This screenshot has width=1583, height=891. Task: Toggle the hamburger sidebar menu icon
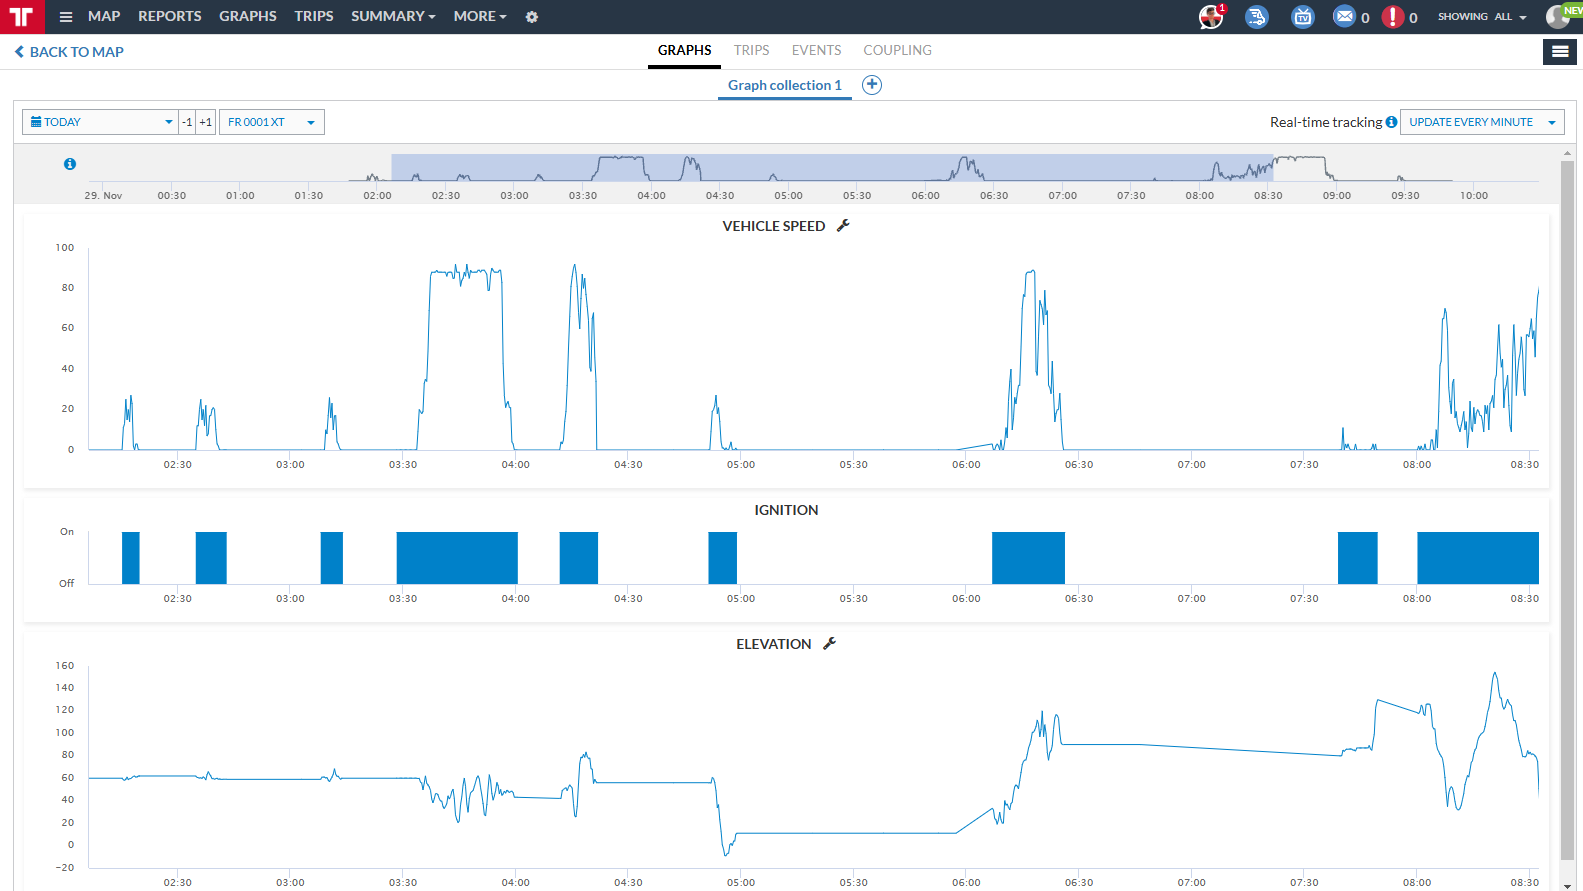click(x=66, y=17)
